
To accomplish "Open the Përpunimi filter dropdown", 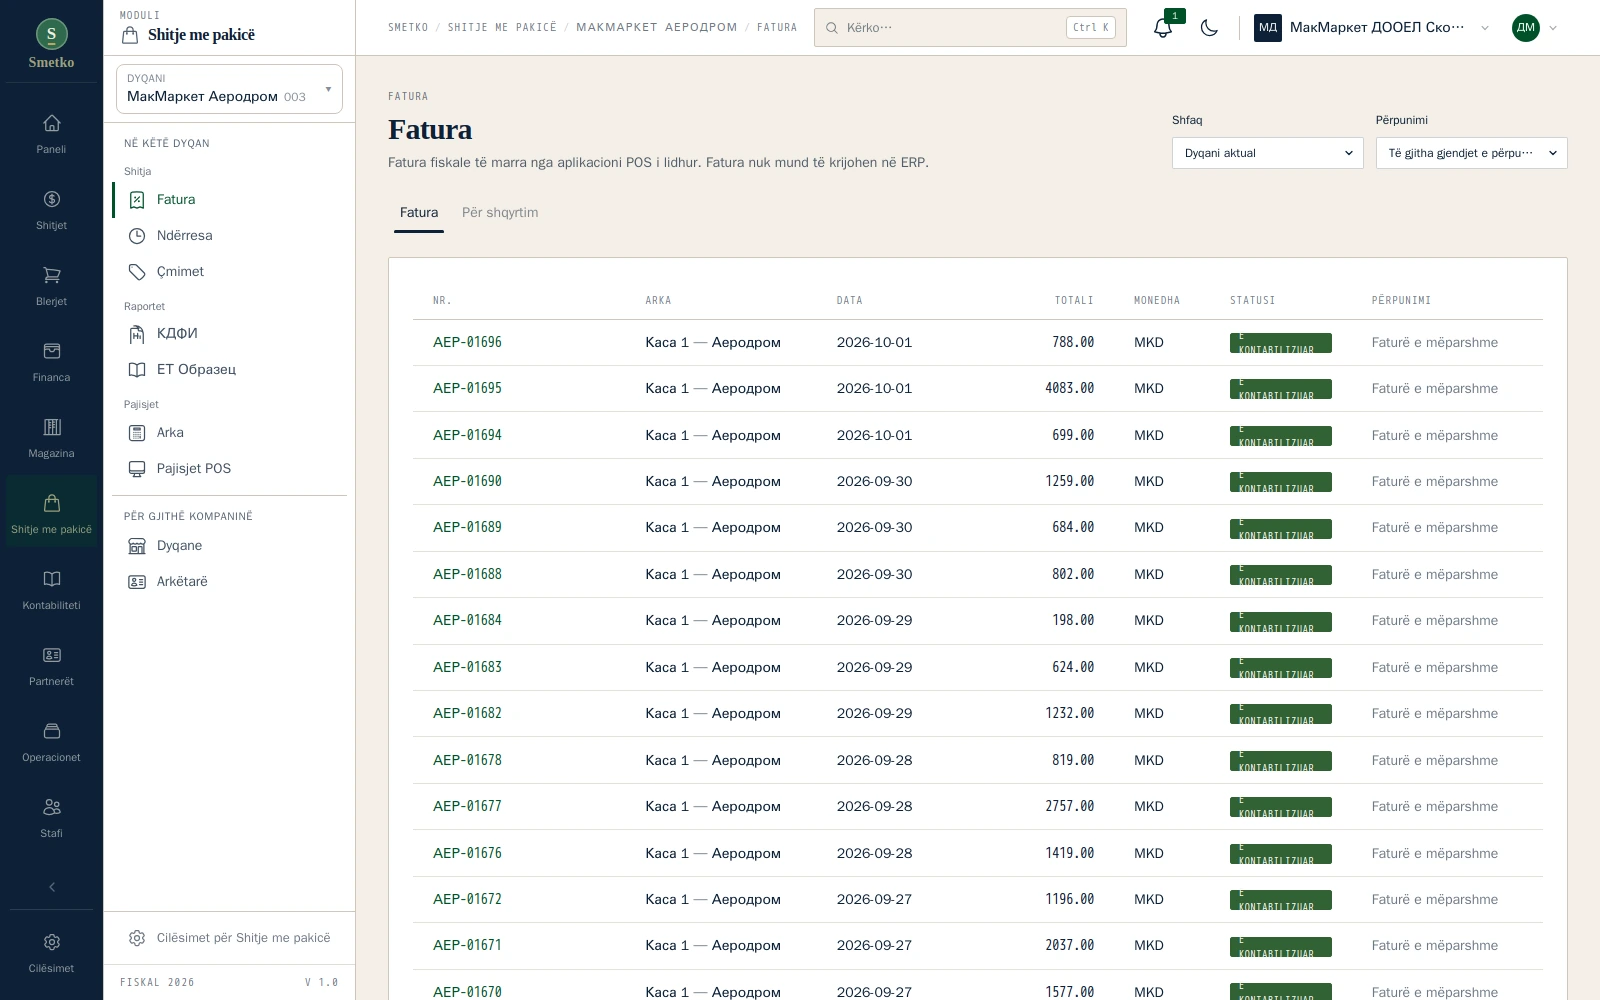I will point(1471,153).
